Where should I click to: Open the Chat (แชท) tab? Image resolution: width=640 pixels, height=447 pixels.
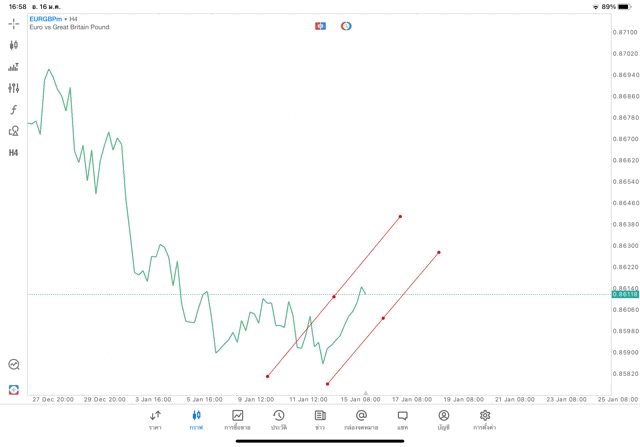(x=402, y=419)
